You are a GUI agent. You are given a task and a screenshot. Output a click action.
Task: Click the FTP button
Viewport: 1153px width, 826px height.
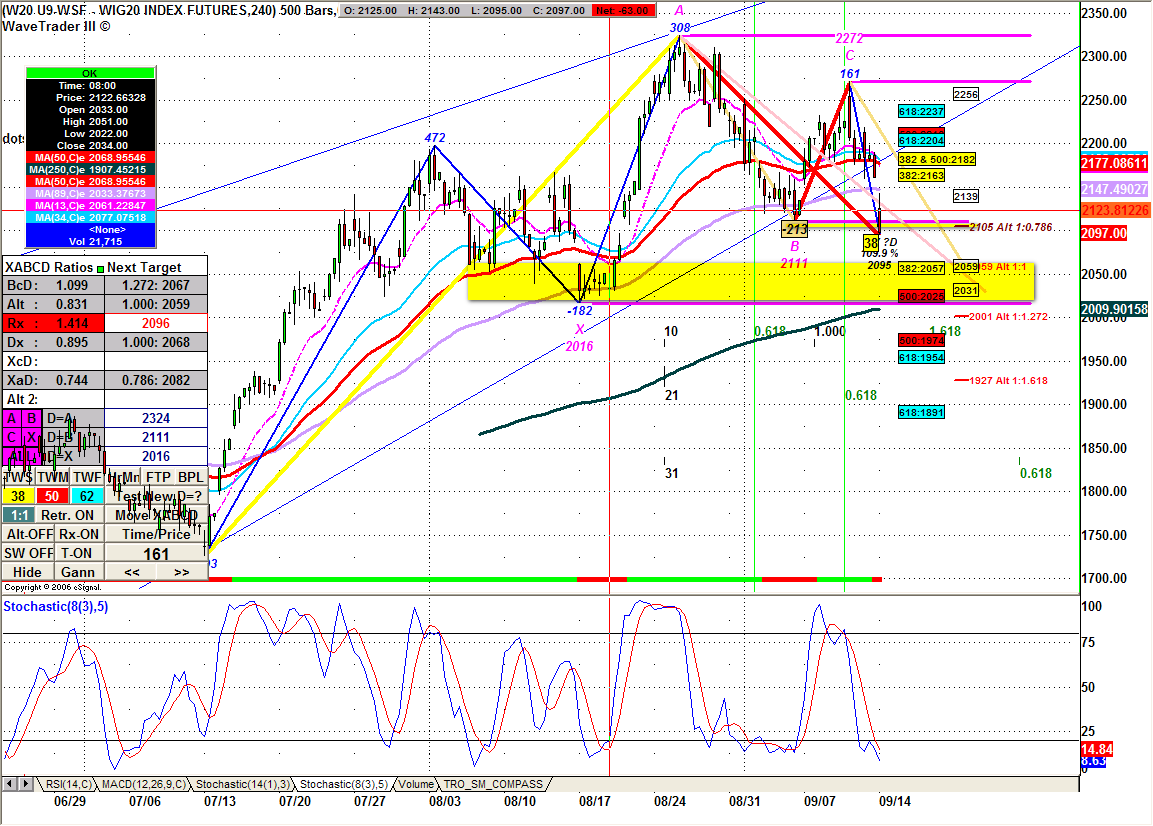(x=158, y=477)
